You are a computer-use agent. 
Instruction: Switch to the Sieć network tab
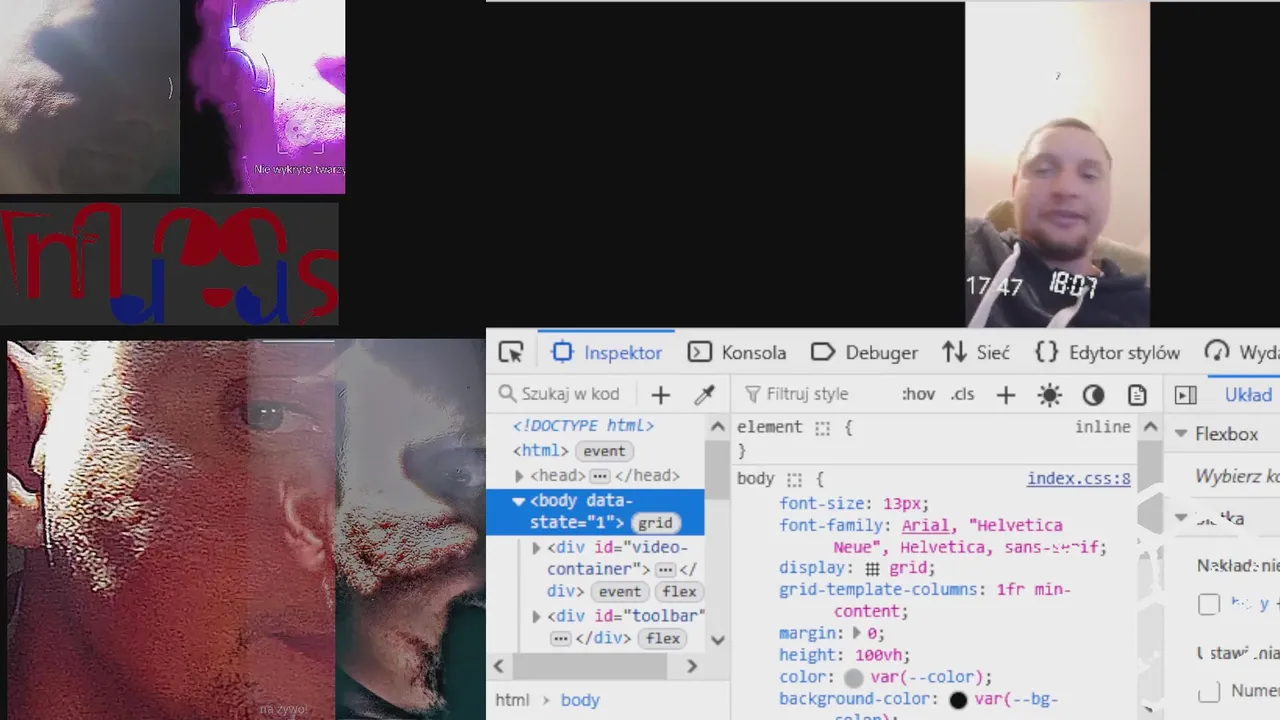(x=976, y=352)
